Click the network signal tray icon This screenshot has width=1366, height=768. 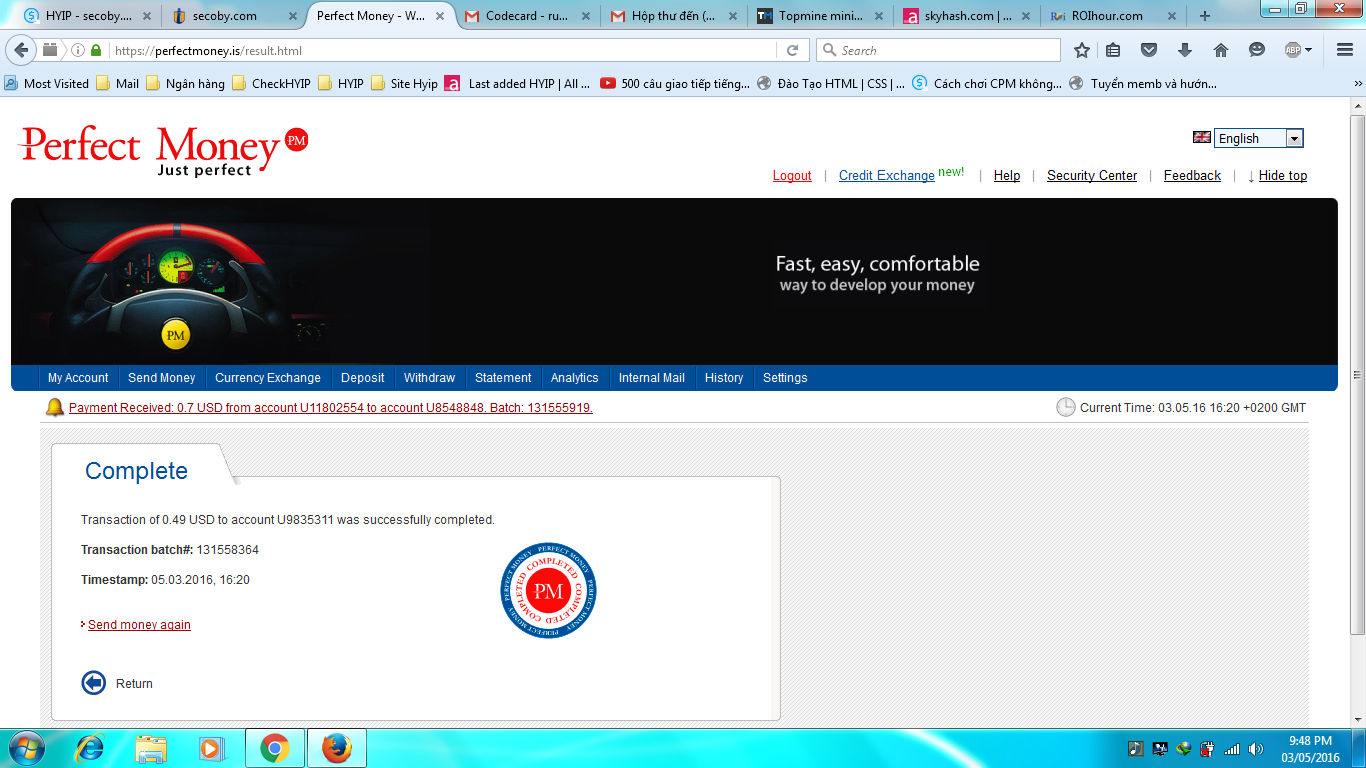coord(1232,749)
